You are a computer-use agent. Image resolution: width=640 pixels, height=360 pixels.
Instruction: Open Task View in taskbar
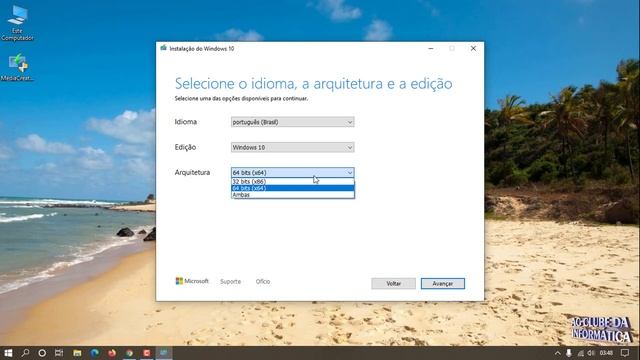[x=59, y=353]
